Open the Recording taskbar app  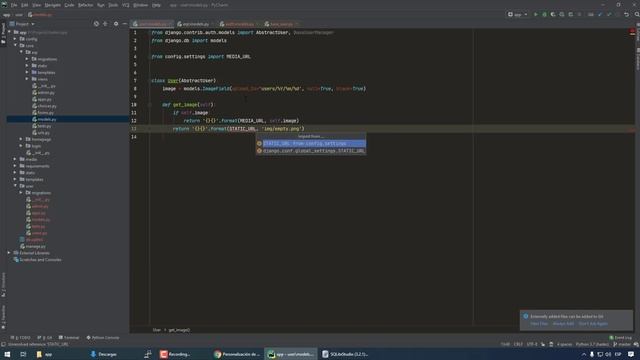pyautogui.click(x=176, y=354)
